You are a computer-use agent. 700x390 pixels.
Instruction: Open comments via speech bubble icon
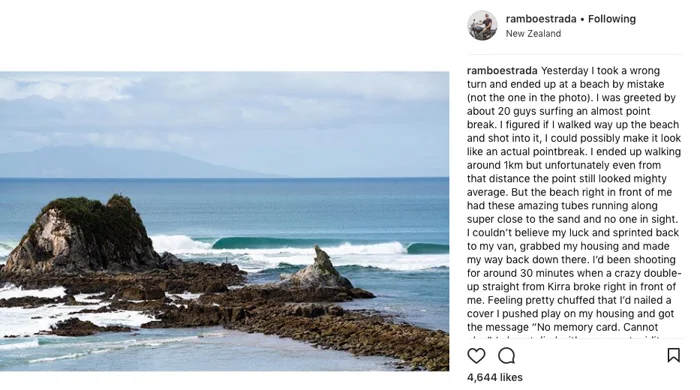coord(507,356)
